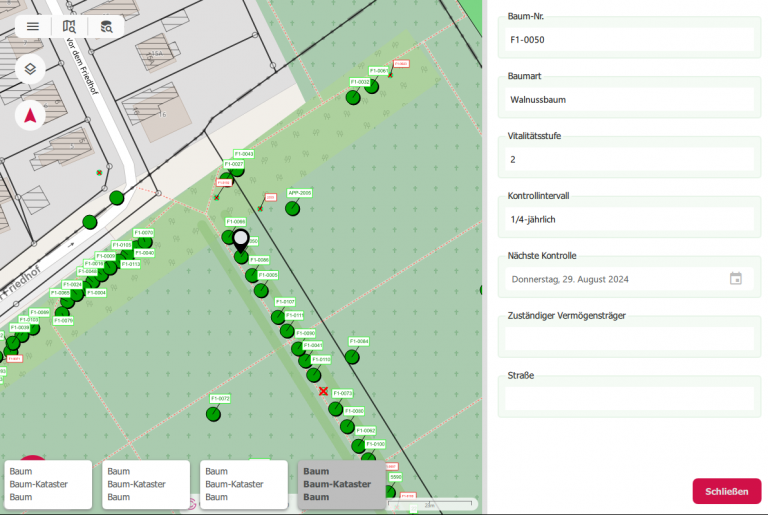The image size is (768, 515).
Task: Click the 5590 tree label
Action: [395, 477]
